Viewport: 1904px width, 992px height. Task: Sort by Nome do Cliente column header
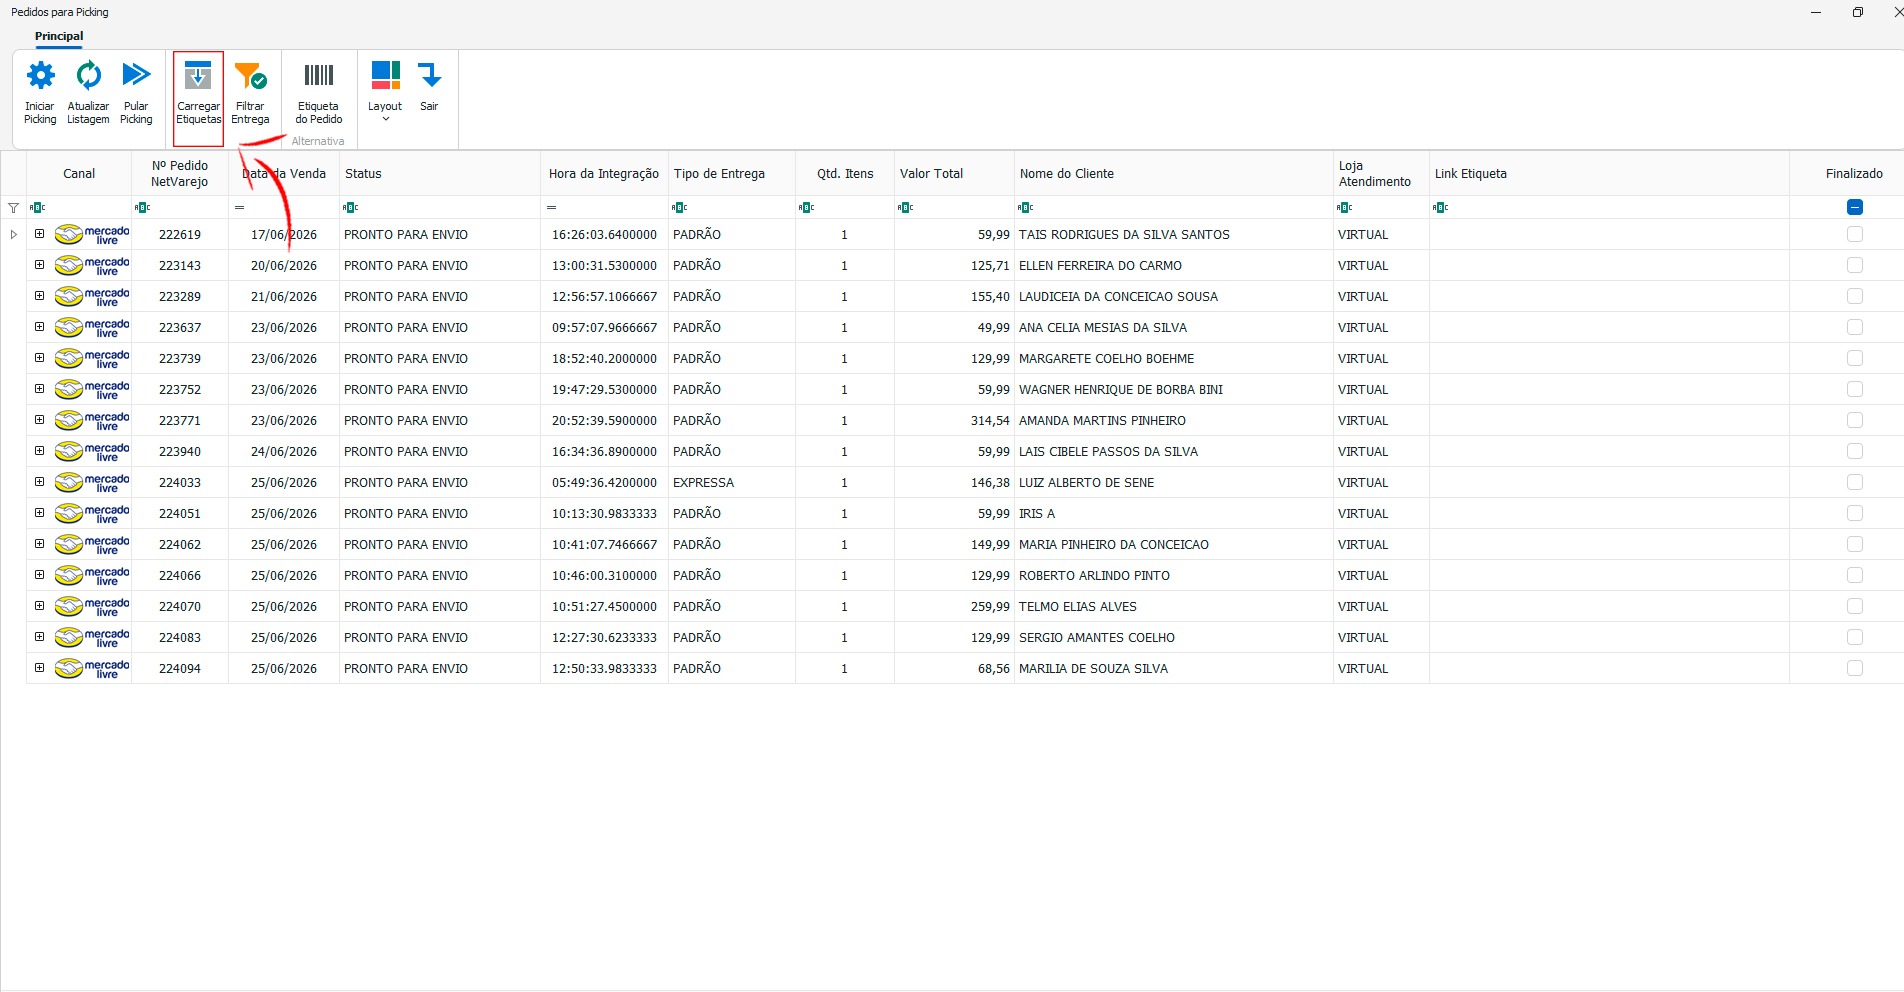click(x=1174, y=174)
